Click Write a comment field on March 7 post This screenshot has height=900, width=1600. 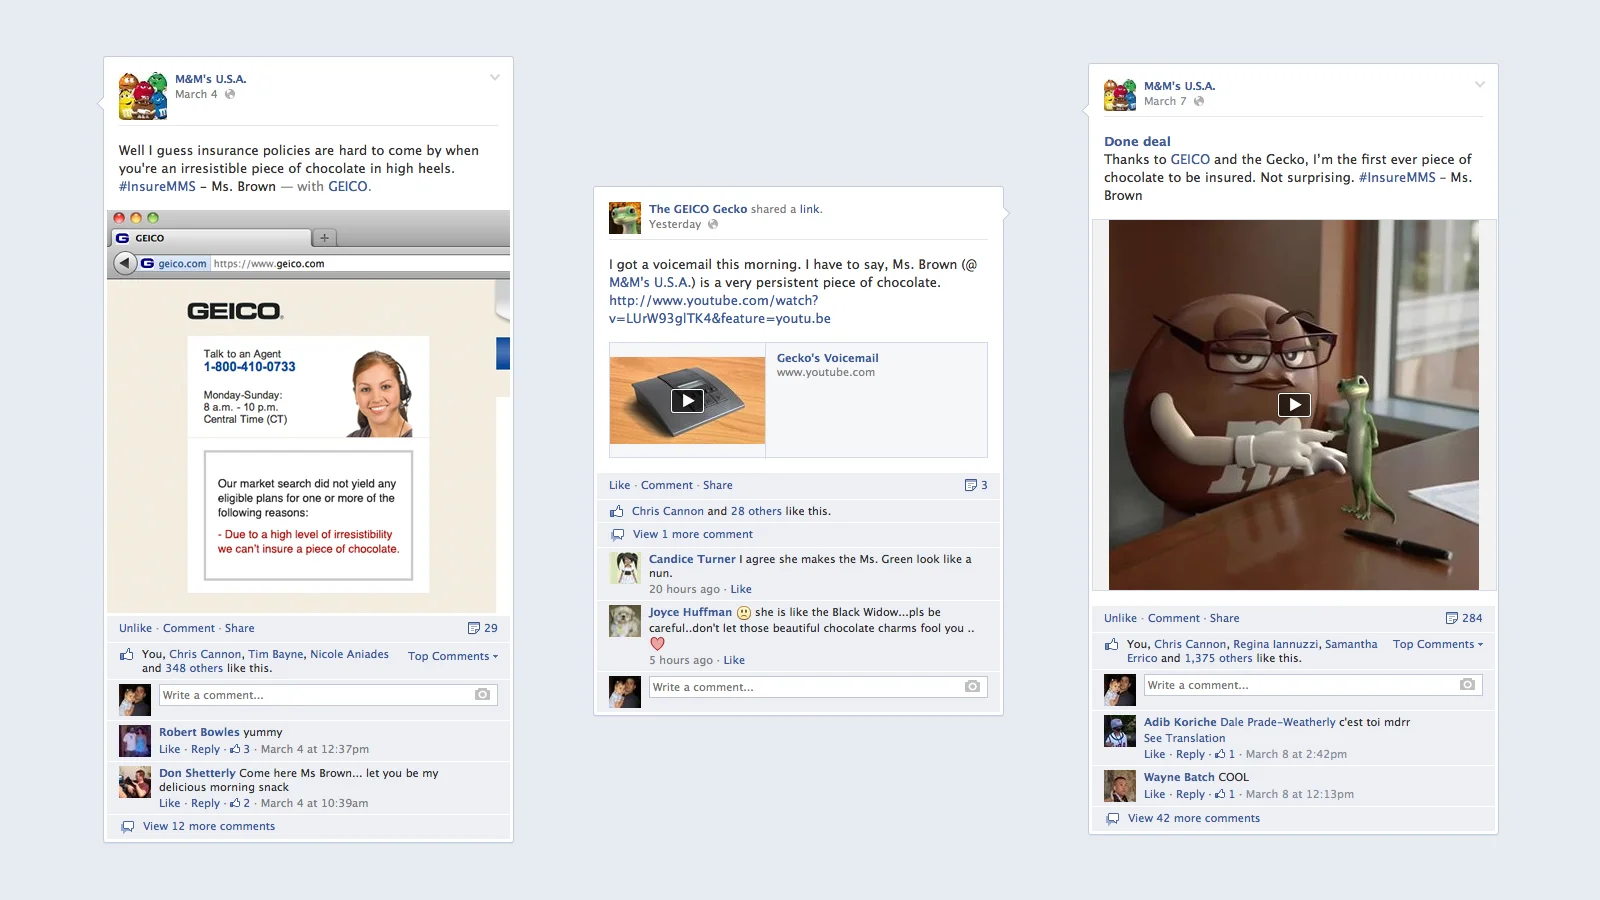pos(1313,685)
